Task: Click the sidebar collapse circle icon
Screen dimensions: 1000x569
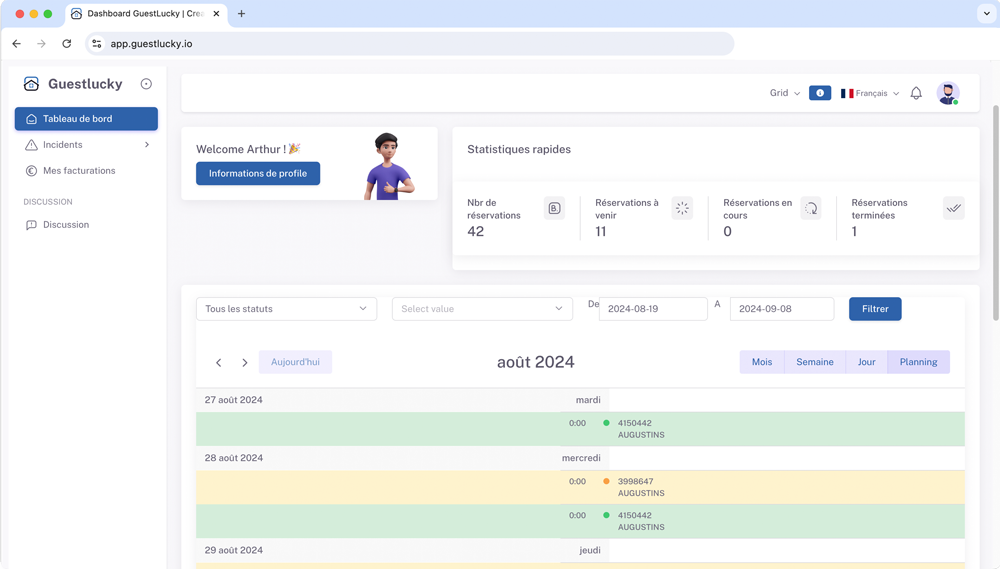Action: [146, 84]
